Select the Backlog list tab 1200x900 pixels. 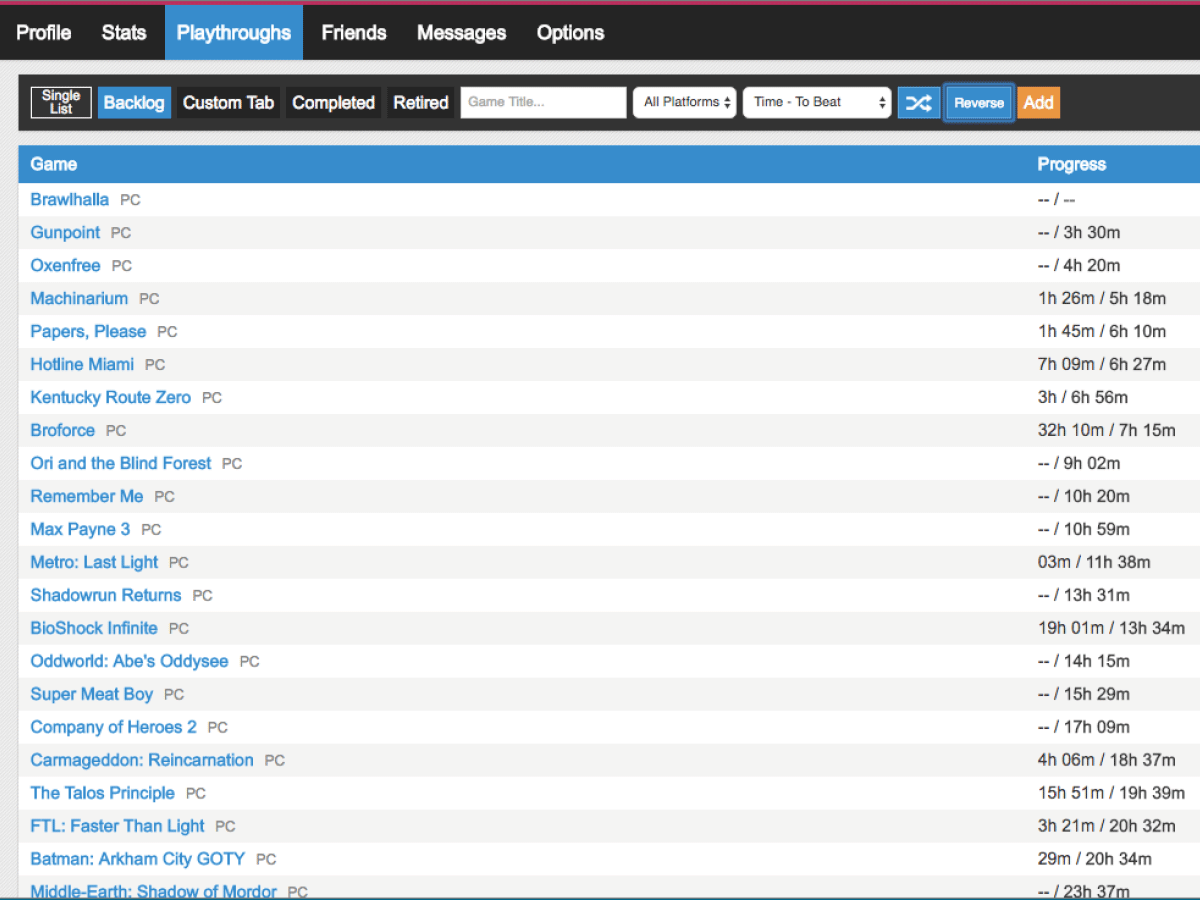click(x=134, y=102)
